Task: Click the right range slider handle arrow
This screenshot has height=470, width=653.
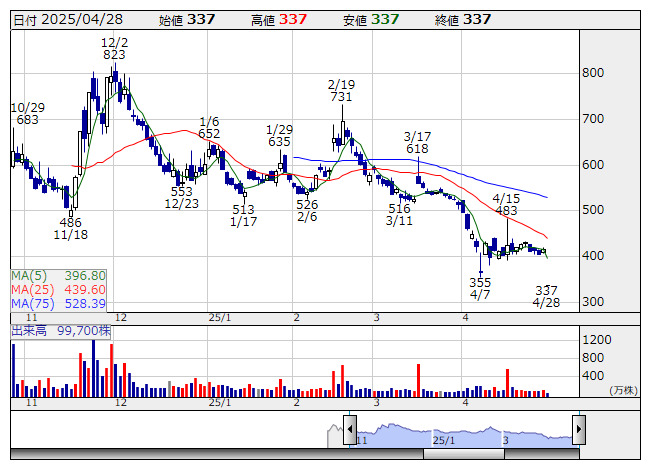Action: pos(579,429)
